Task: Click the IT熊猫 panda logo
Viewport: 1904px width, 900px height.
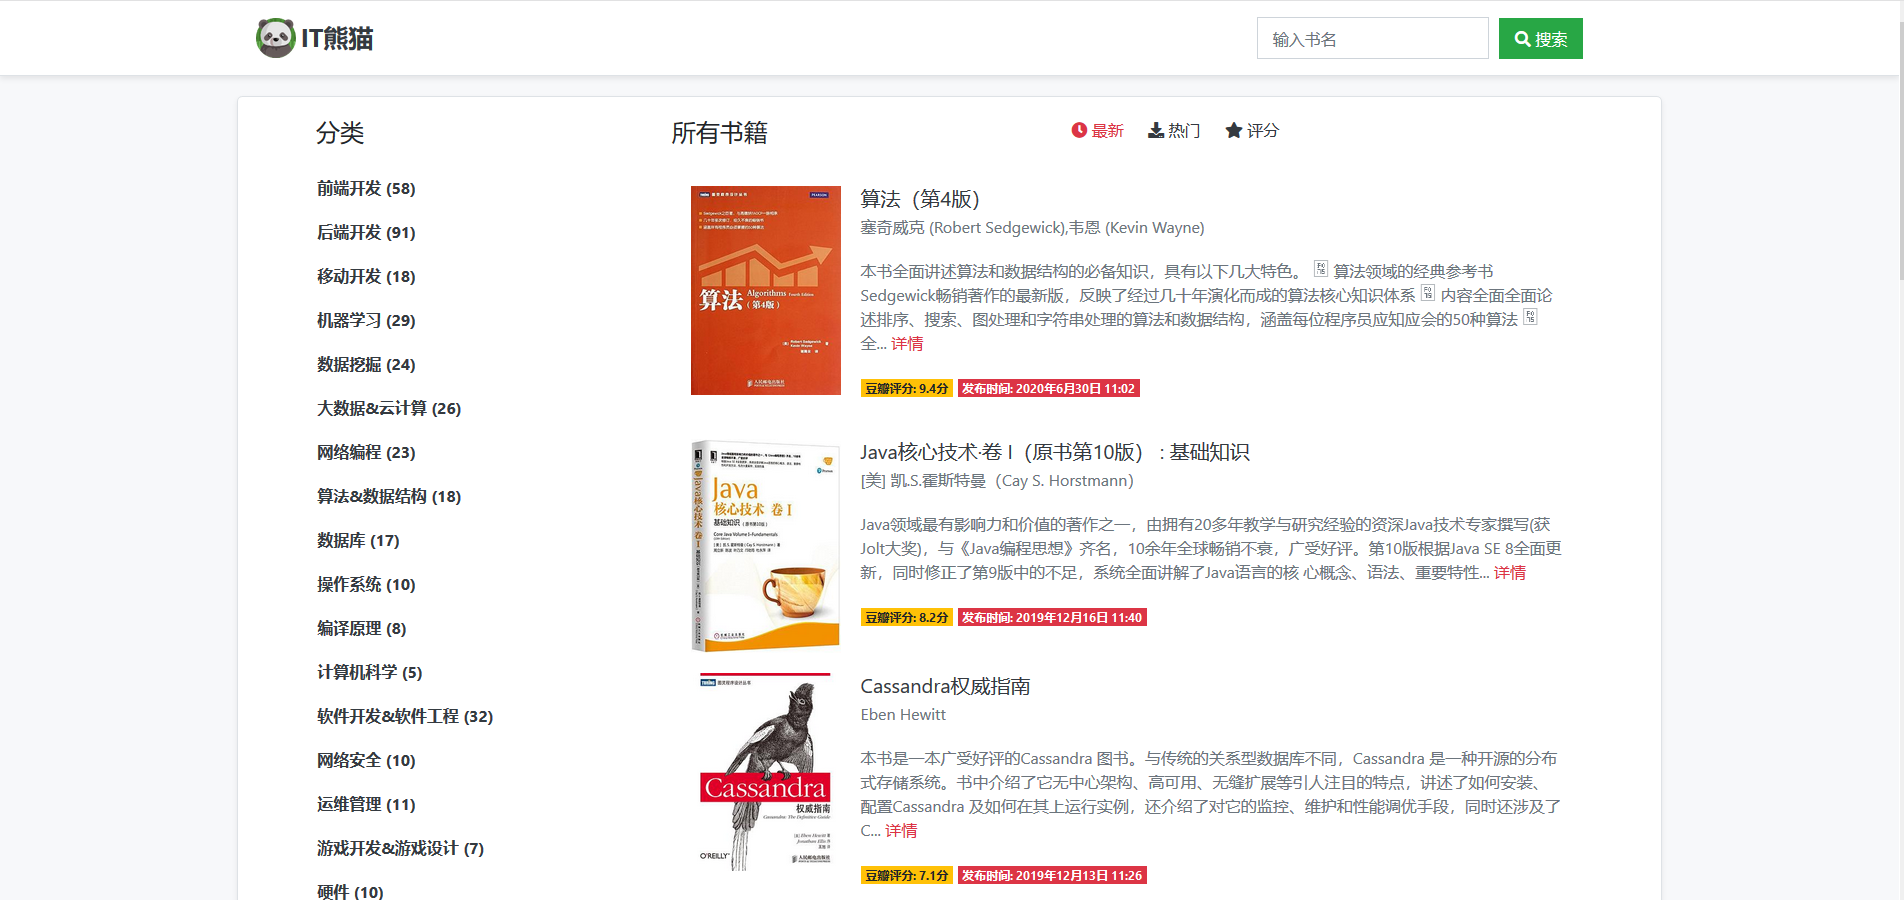Action: (x=273, y=37)
